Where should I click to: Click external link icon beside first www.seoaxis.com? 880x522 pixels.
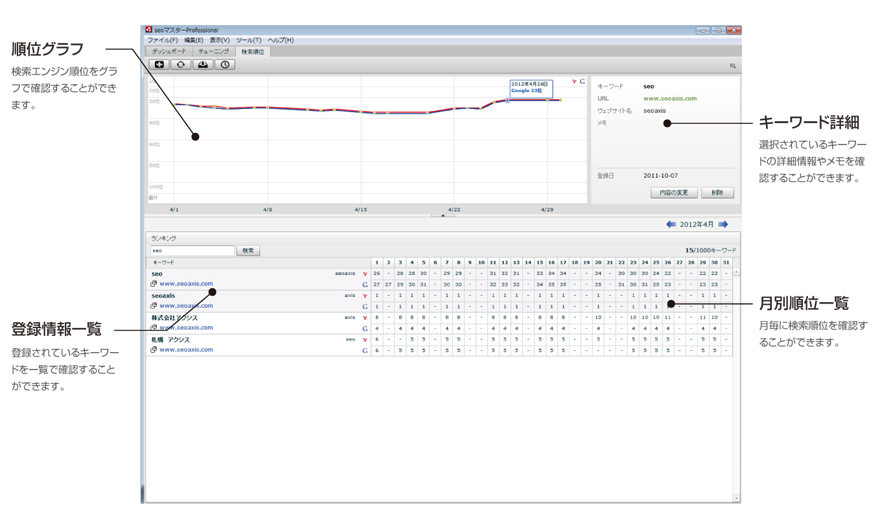point(153,284)
